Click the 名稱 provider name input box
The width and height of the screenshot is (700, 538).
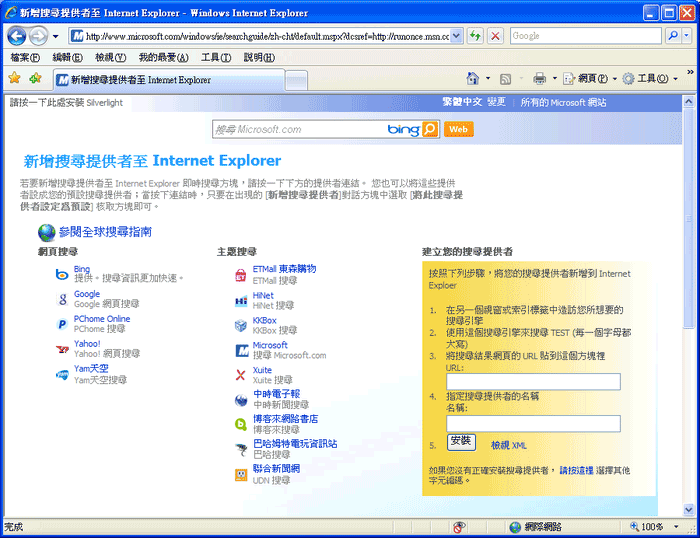point(533,424)
